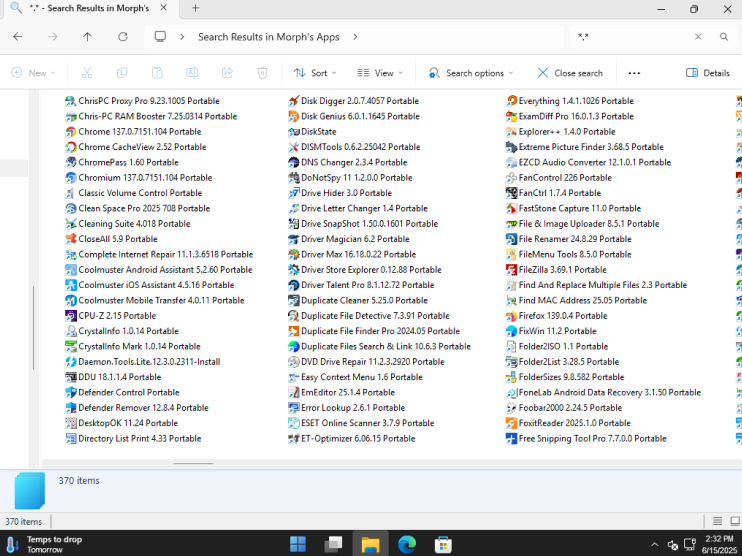Switch to large thumbnails view in status bar
742x556 pixels.
pos(734,521)
